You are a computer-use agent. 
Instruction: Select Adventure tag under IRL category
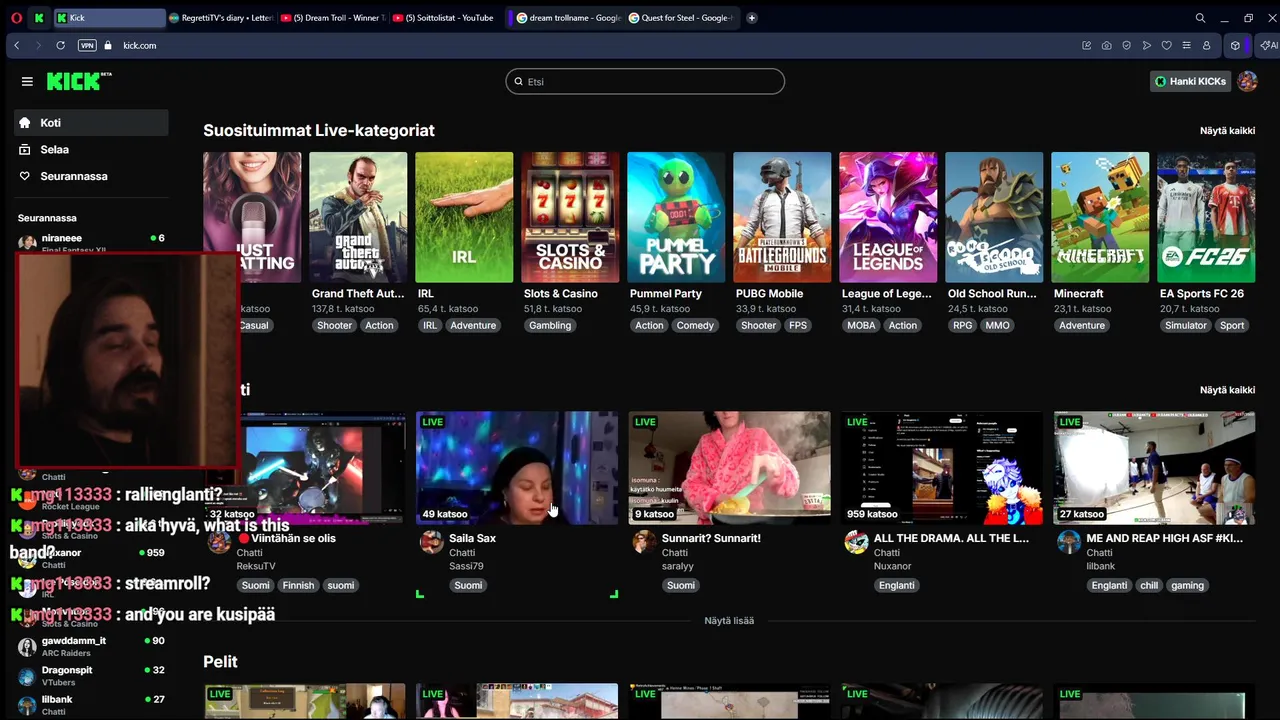[x=473, y=326]
